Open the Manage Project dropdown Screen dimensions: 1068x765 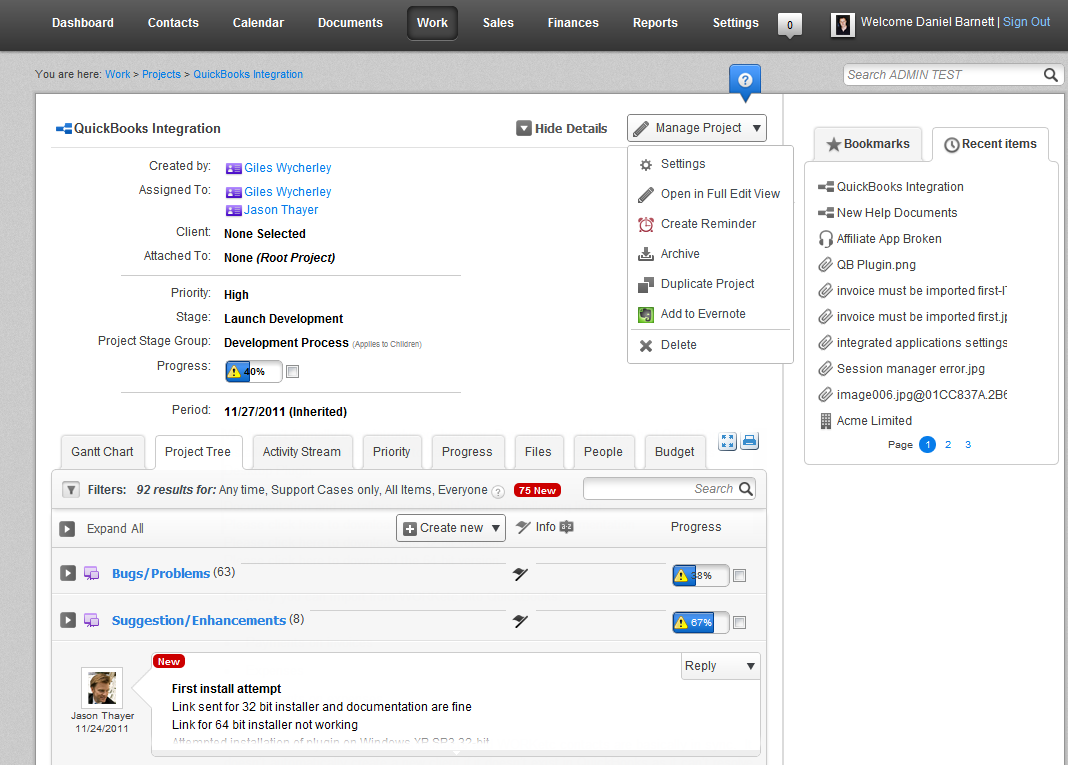point(697,128)
